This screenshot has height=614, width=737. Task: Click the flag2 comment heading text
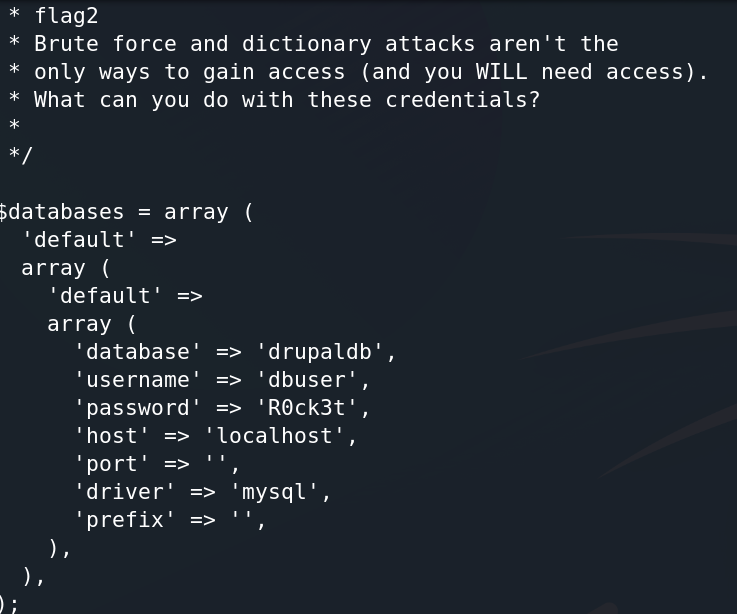click(x=66, y=16)
